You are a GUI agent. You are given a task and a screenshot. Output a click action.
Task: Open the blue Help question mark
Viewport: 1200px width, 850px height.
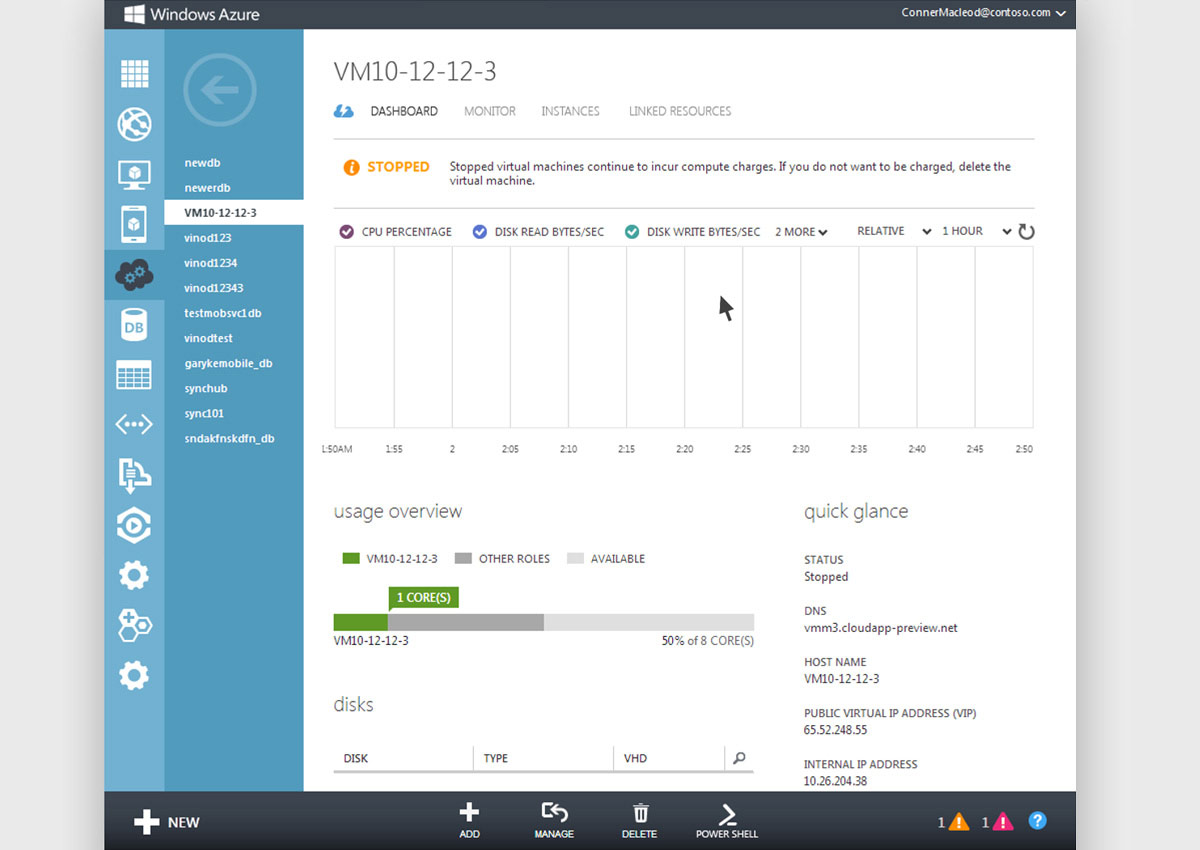click(1038, 821)
